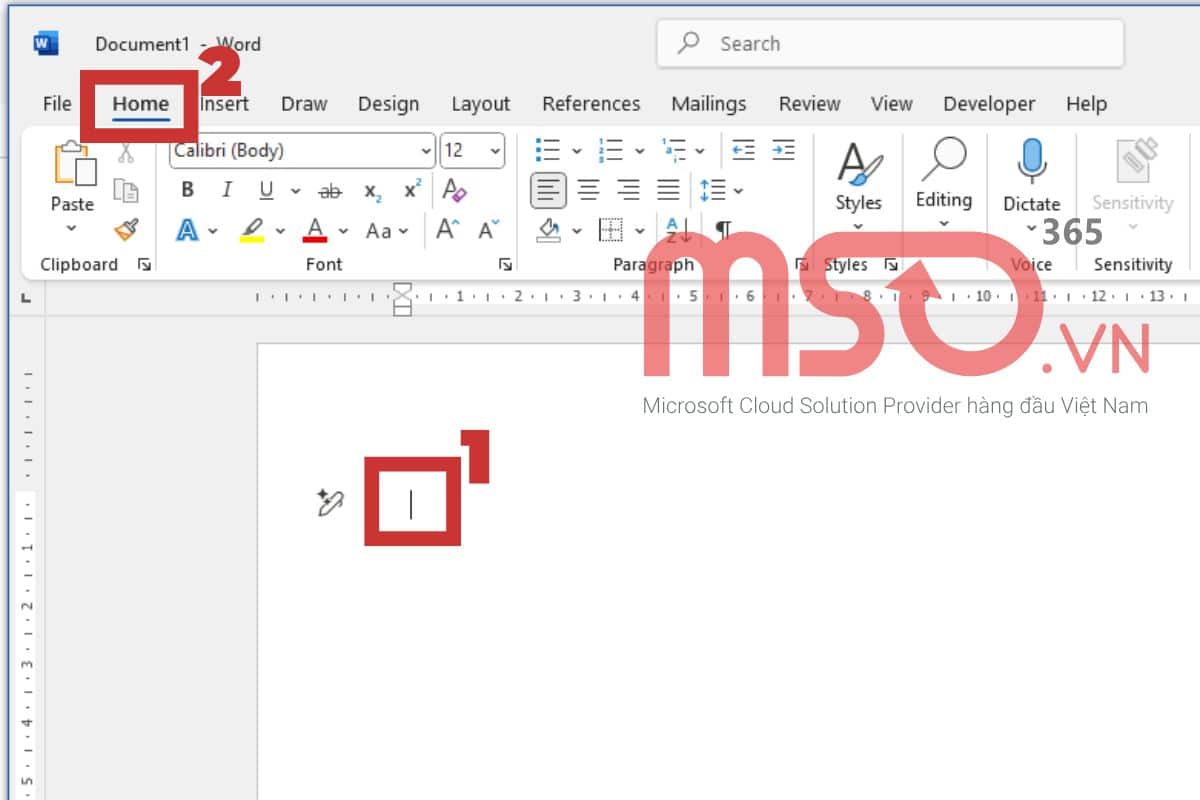Toggle Italic formatting
Screen dimensions: 1200x800
[227, 190]
